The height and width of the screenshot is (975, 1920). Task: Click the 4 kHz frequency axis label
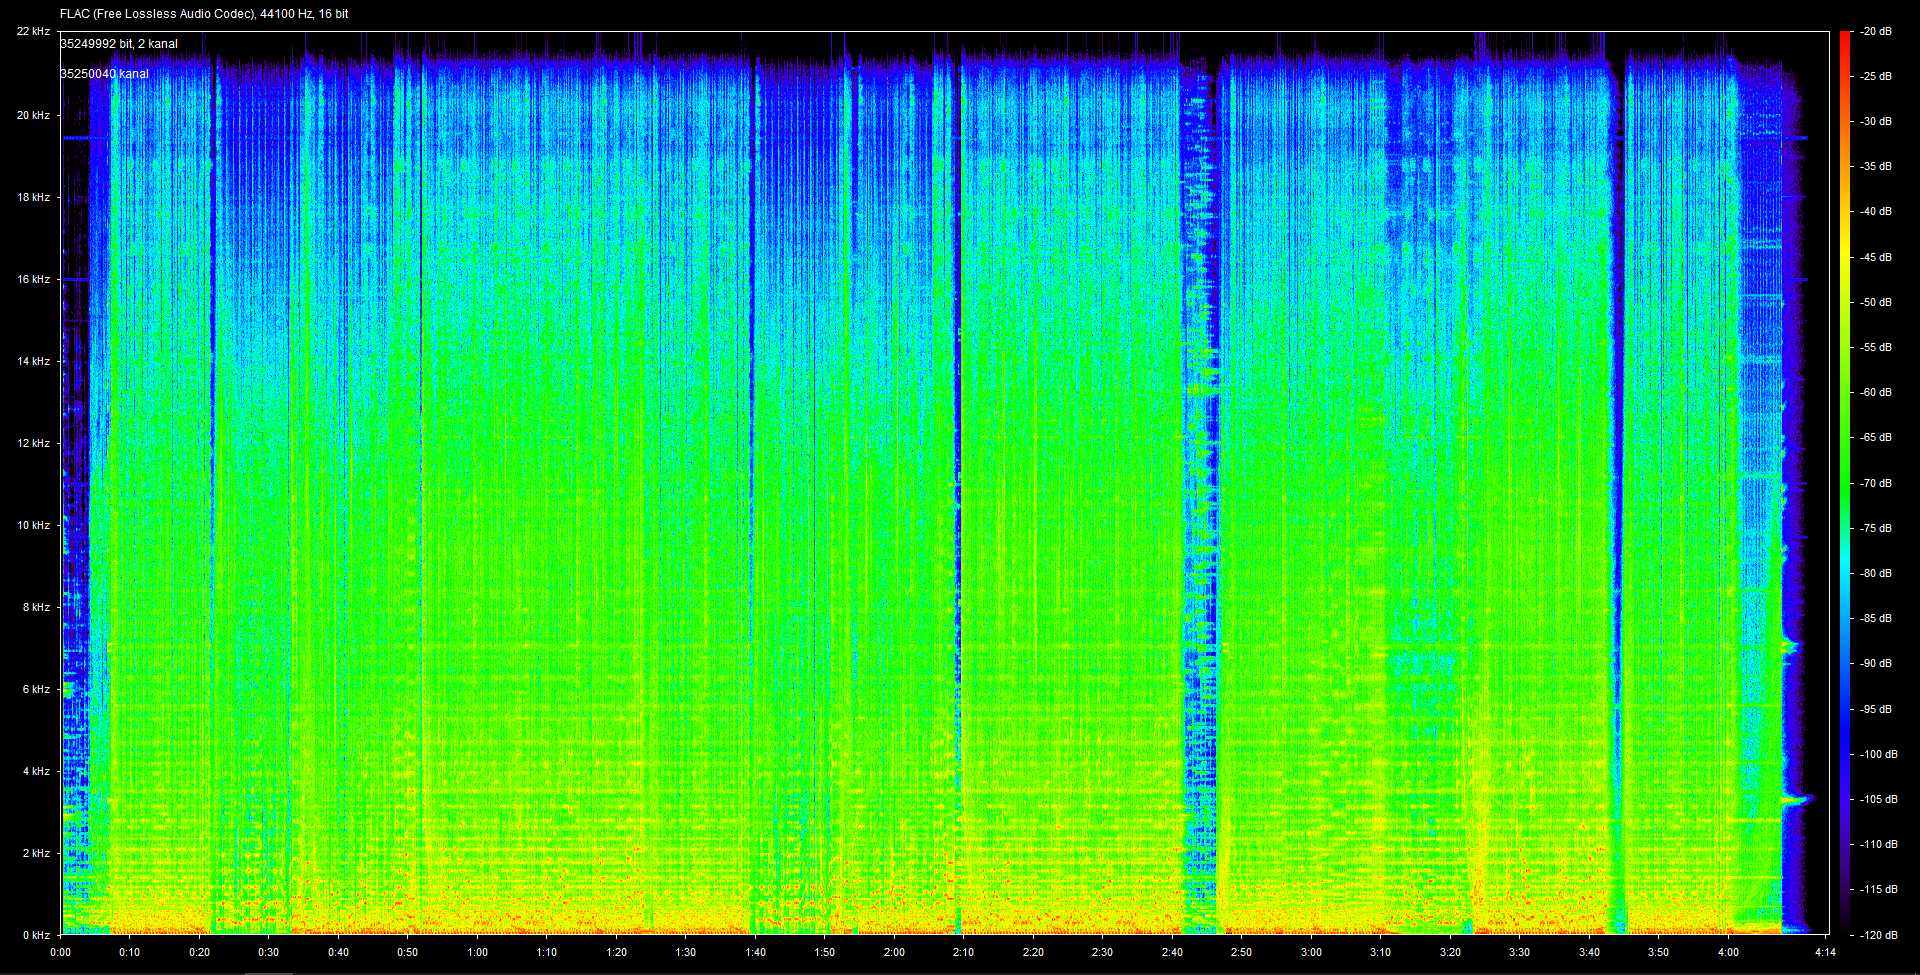[x=36, y=772]
